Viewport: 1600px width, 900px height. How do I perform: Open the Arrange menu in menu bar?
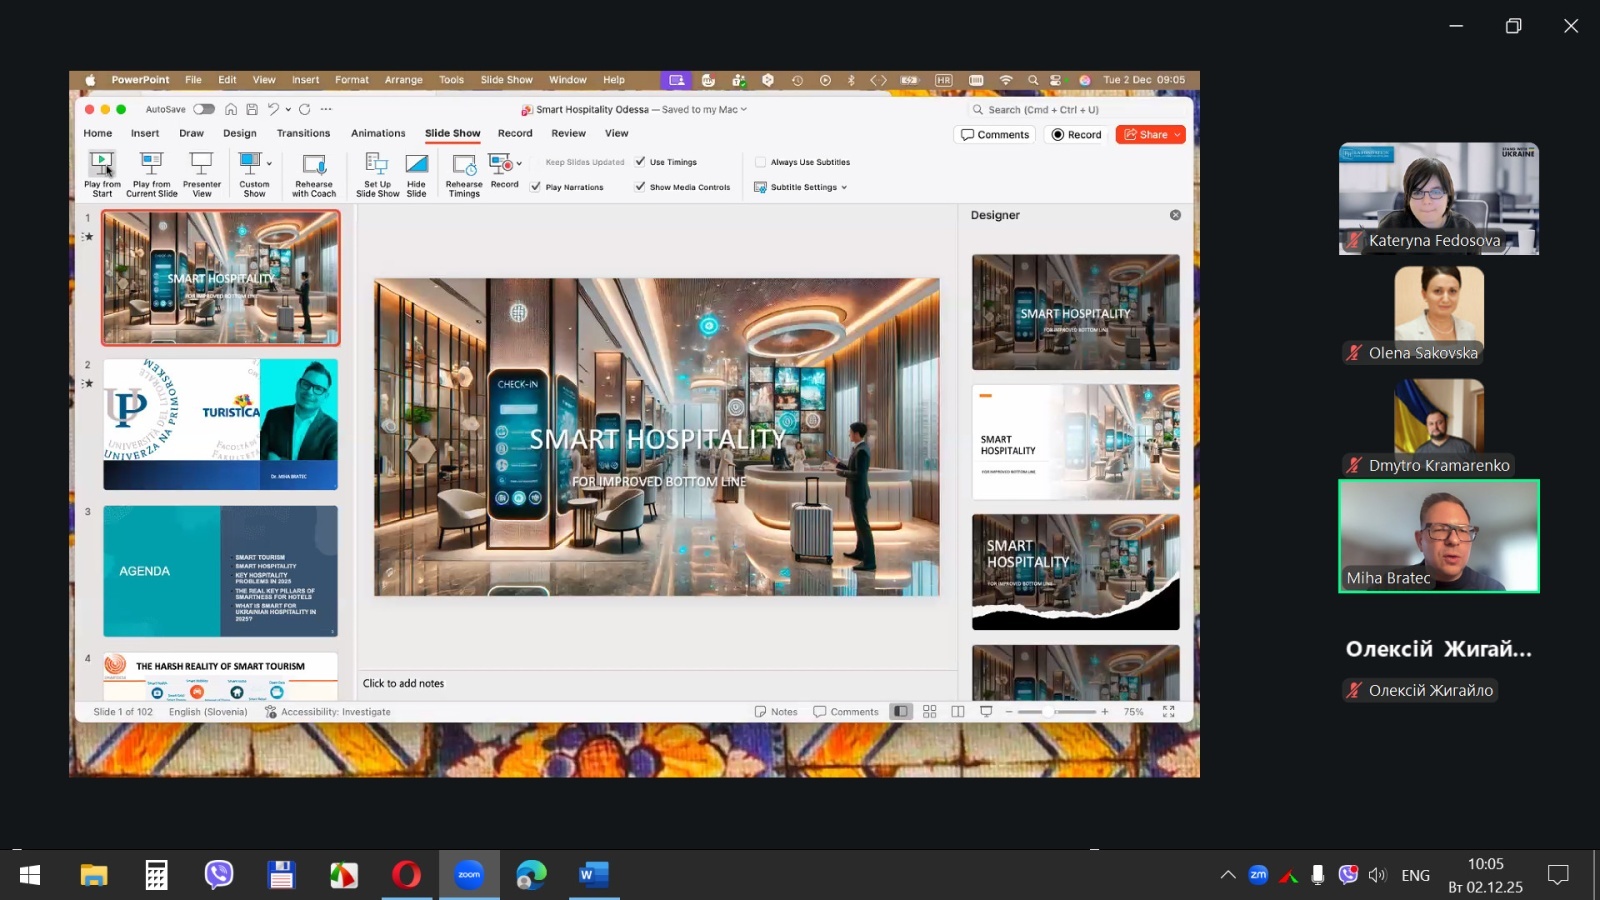[x=403, y=80]
